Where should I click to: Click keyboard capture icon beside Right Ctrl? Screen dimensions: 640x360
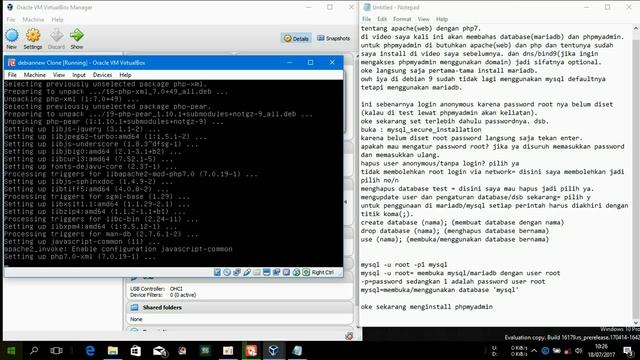tap(306, 272)
